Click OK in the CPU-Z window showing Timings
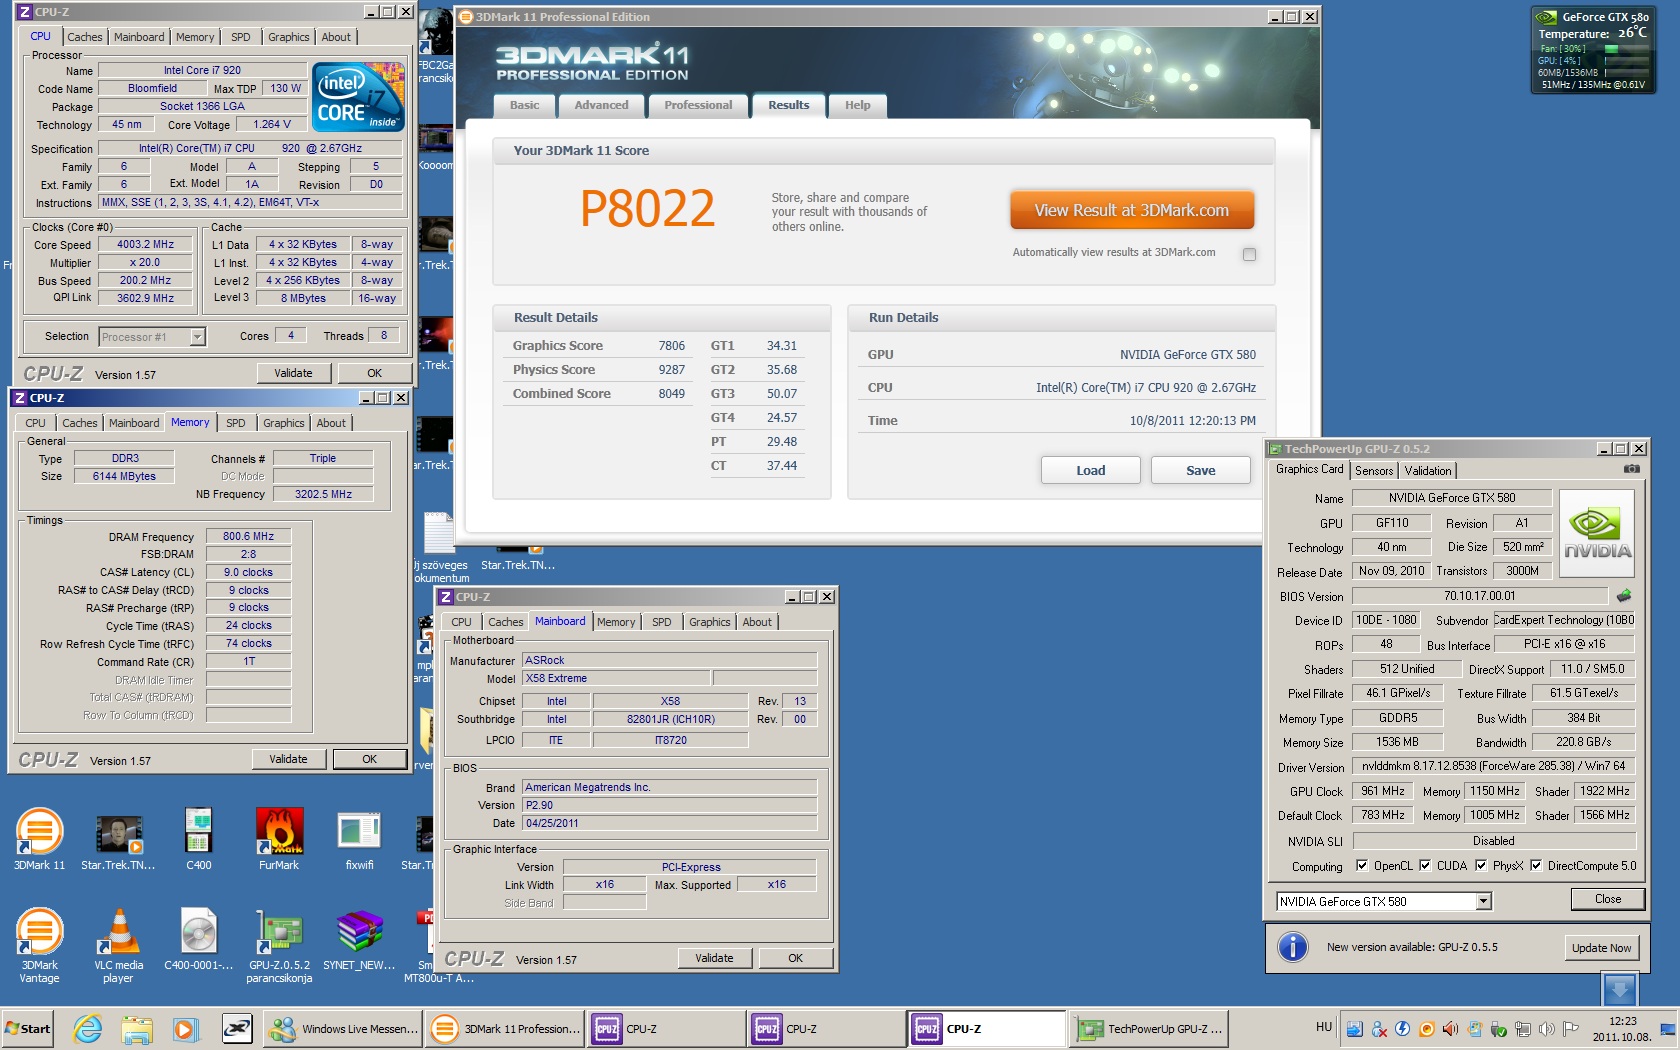Image resolution: width=1680 pixels, height=1050 pixels. [x=369, y=759]
